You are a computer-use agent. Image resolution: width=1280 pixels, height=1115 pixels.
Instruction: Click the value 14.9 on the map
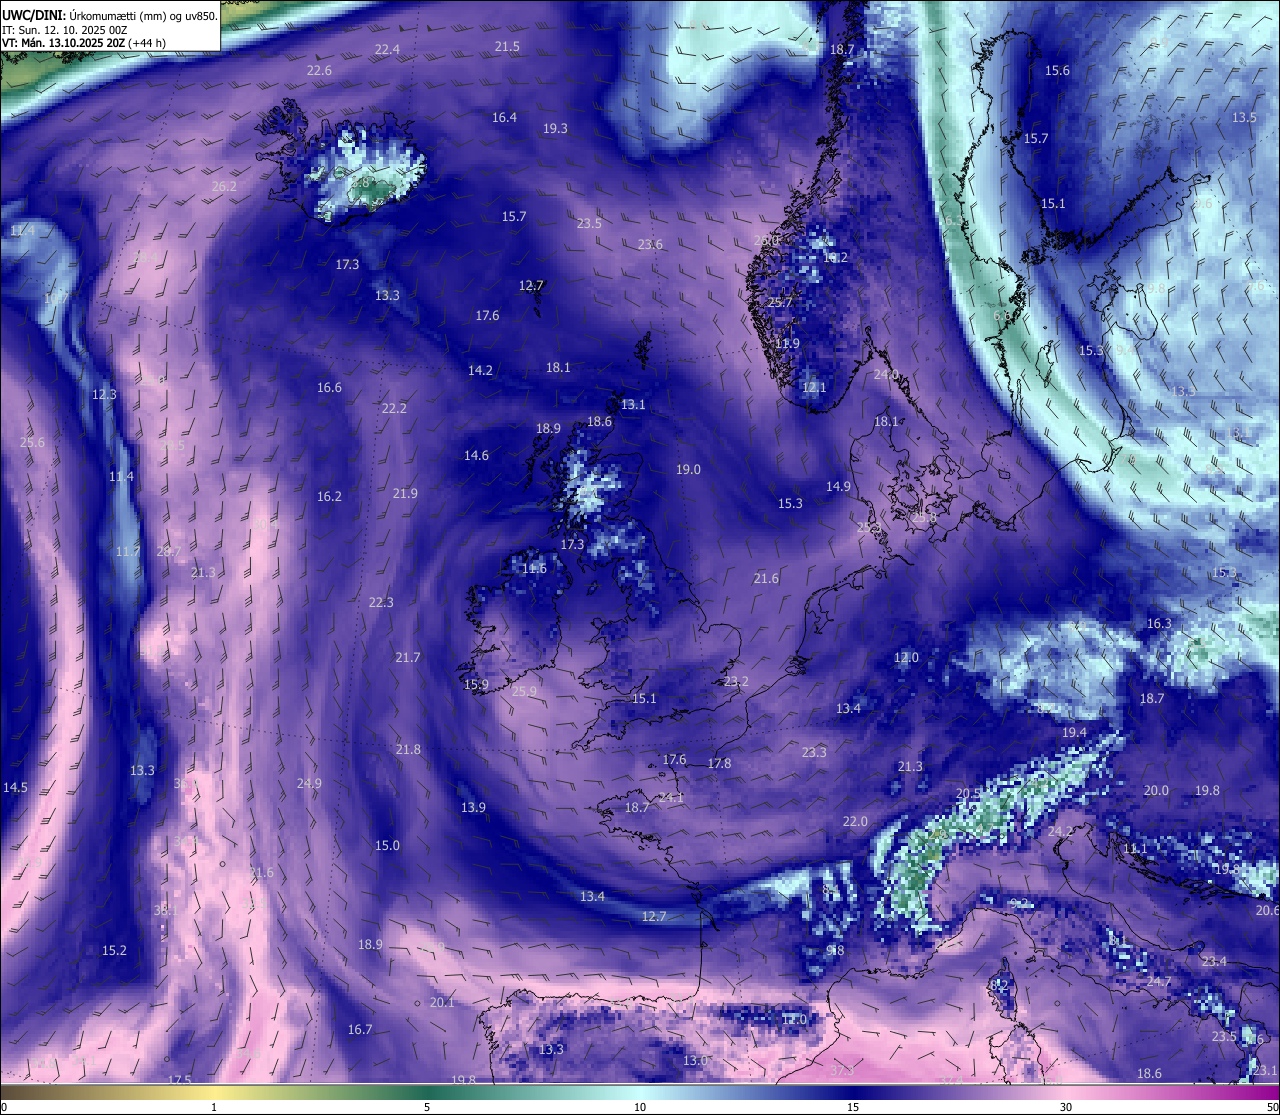[x=838, y=486]
